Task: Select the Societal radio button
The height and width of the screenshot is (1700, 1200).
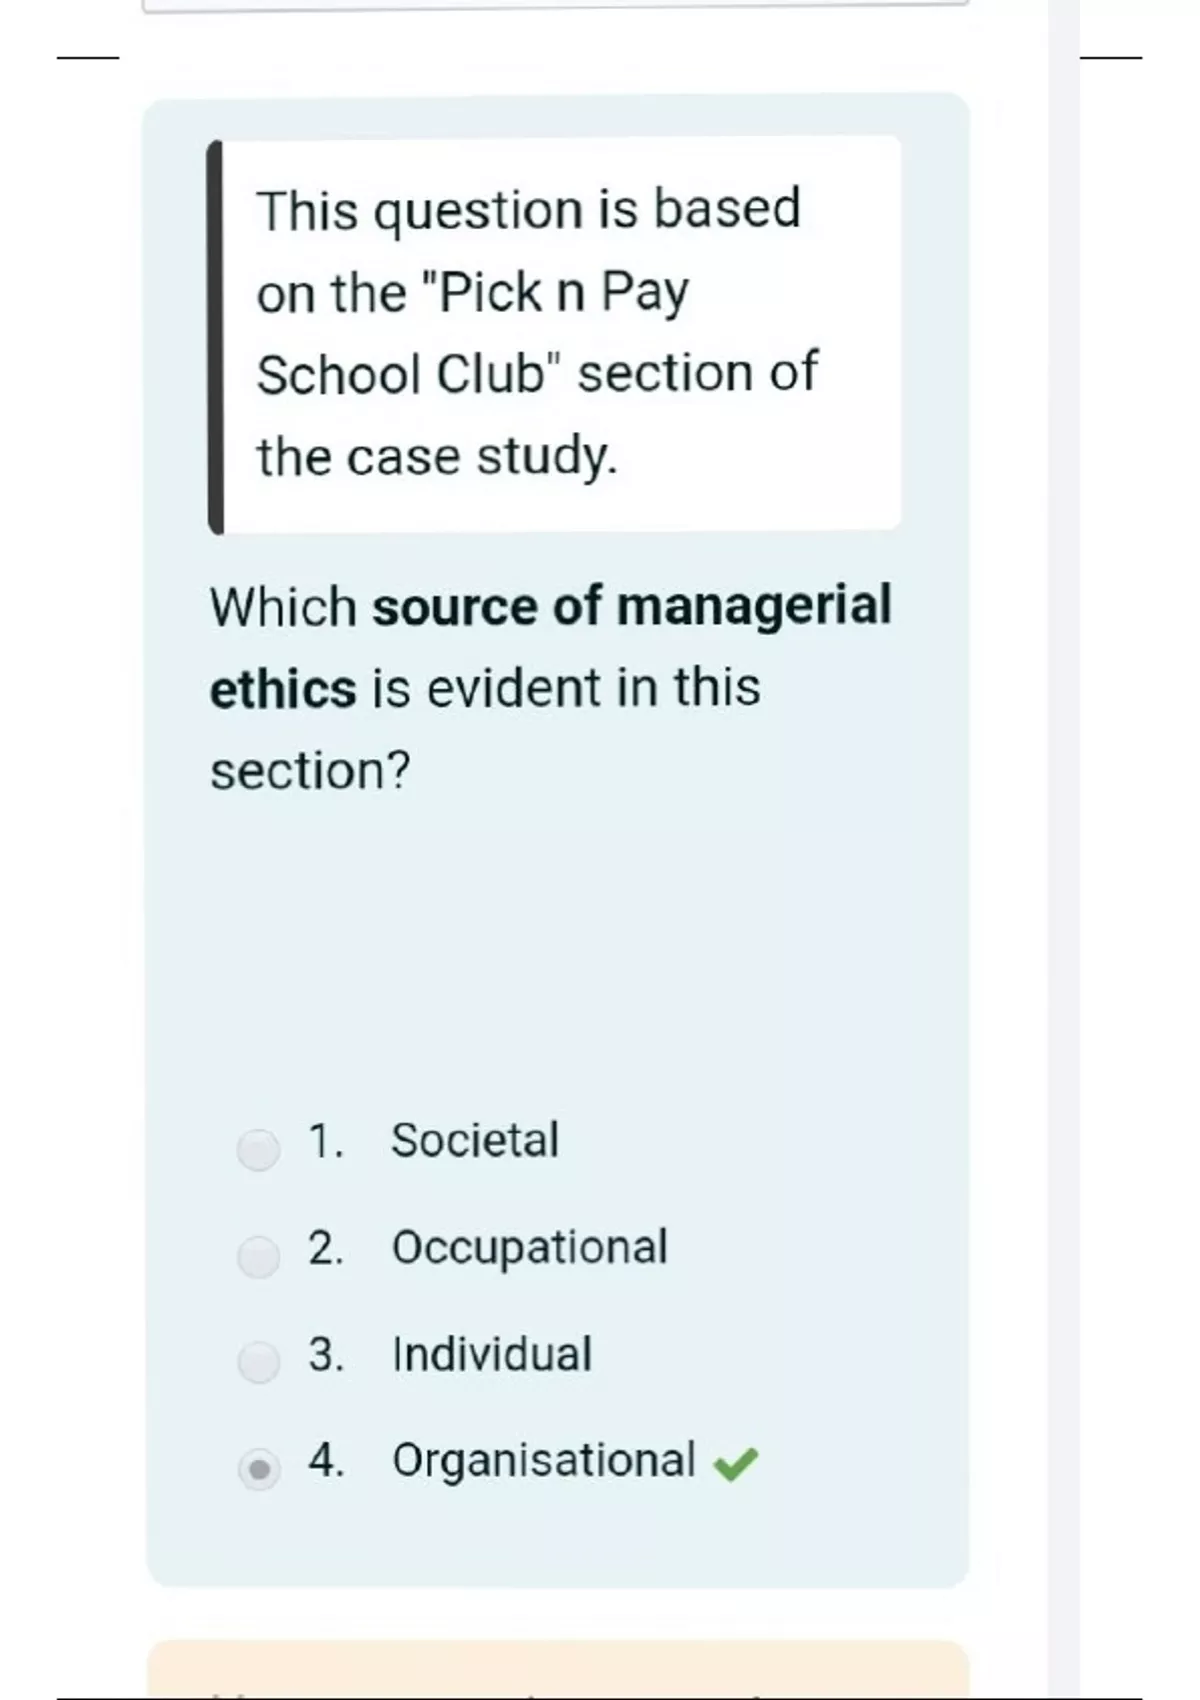Action: pyautogui.click(x=258, y=1149)
